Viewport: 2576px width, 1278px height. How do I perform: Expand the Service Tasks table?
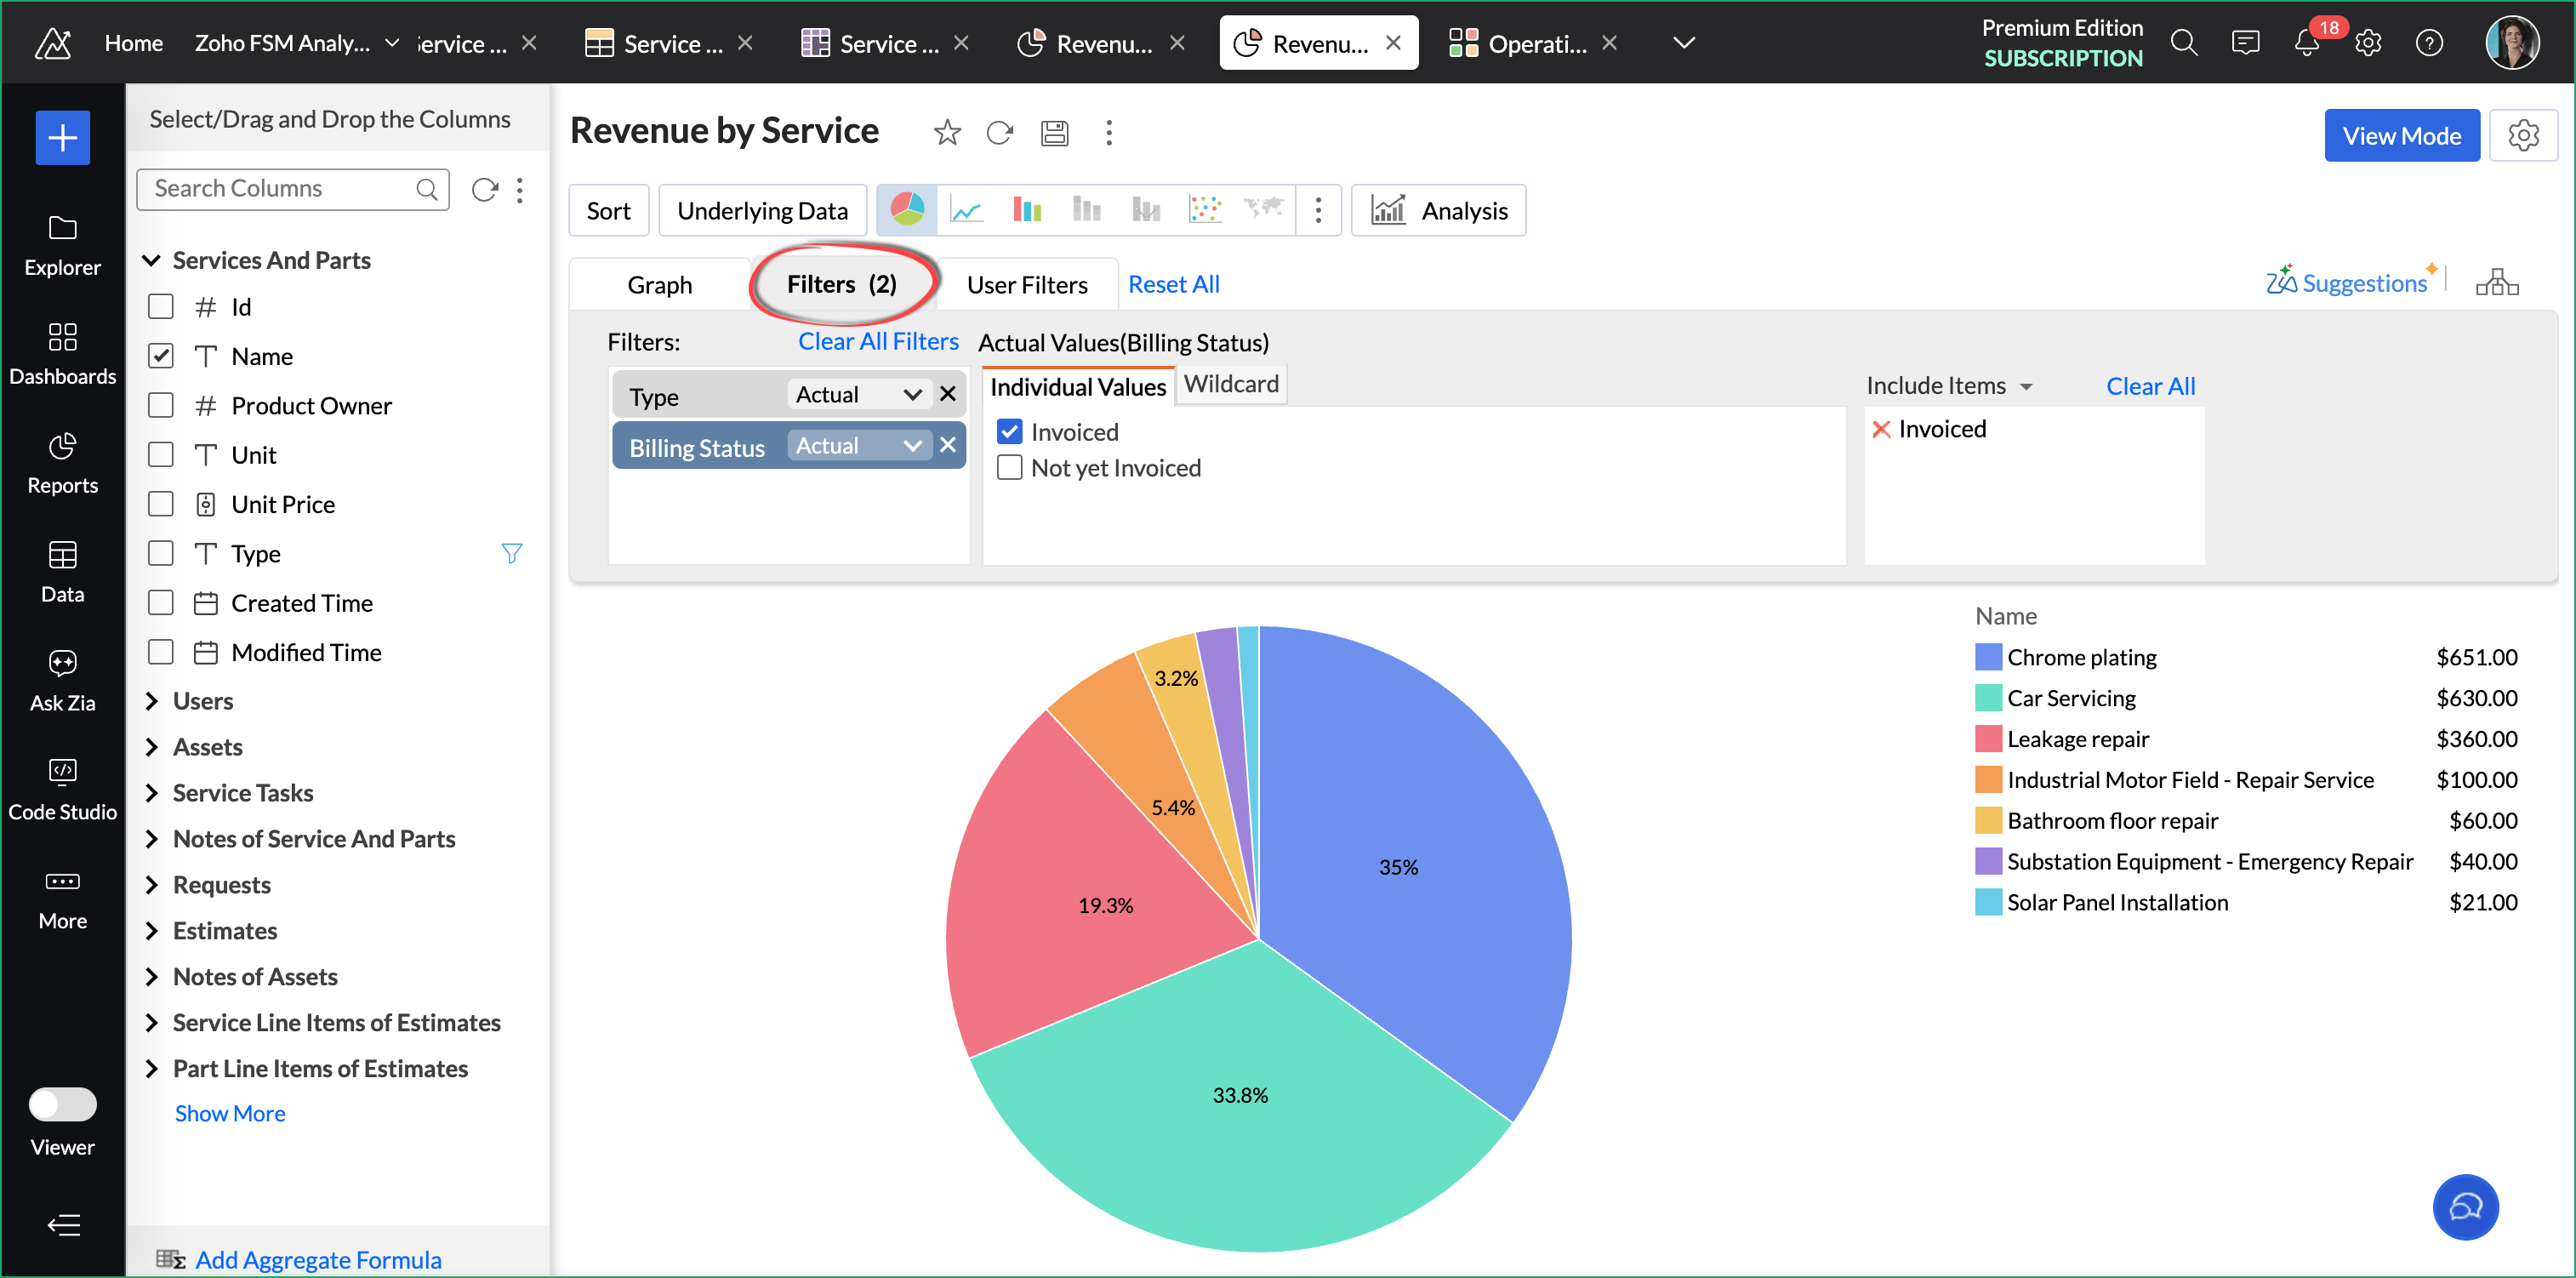tap(152, 793)
